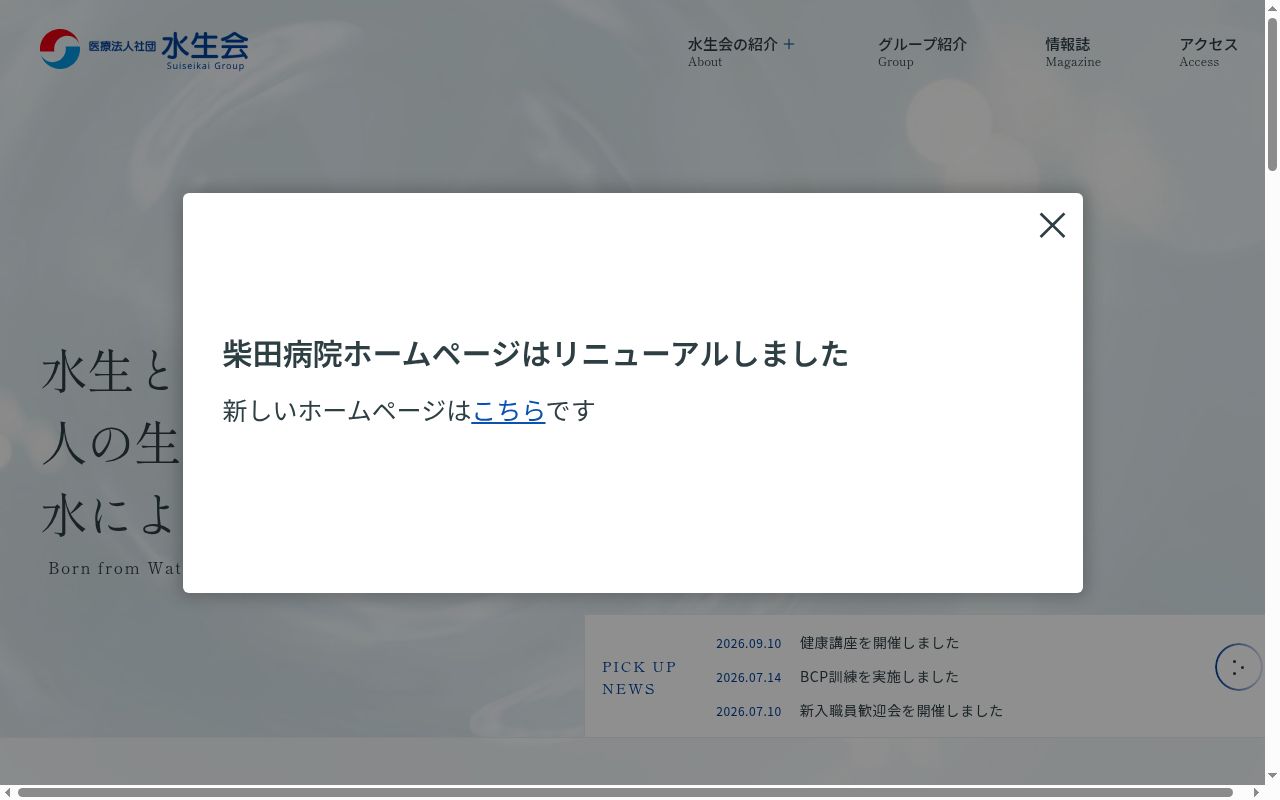Viewport: 1280px width, 800px height.
Task: Expand the 水生会の紹介 plus icon
Action: point(789,44)
